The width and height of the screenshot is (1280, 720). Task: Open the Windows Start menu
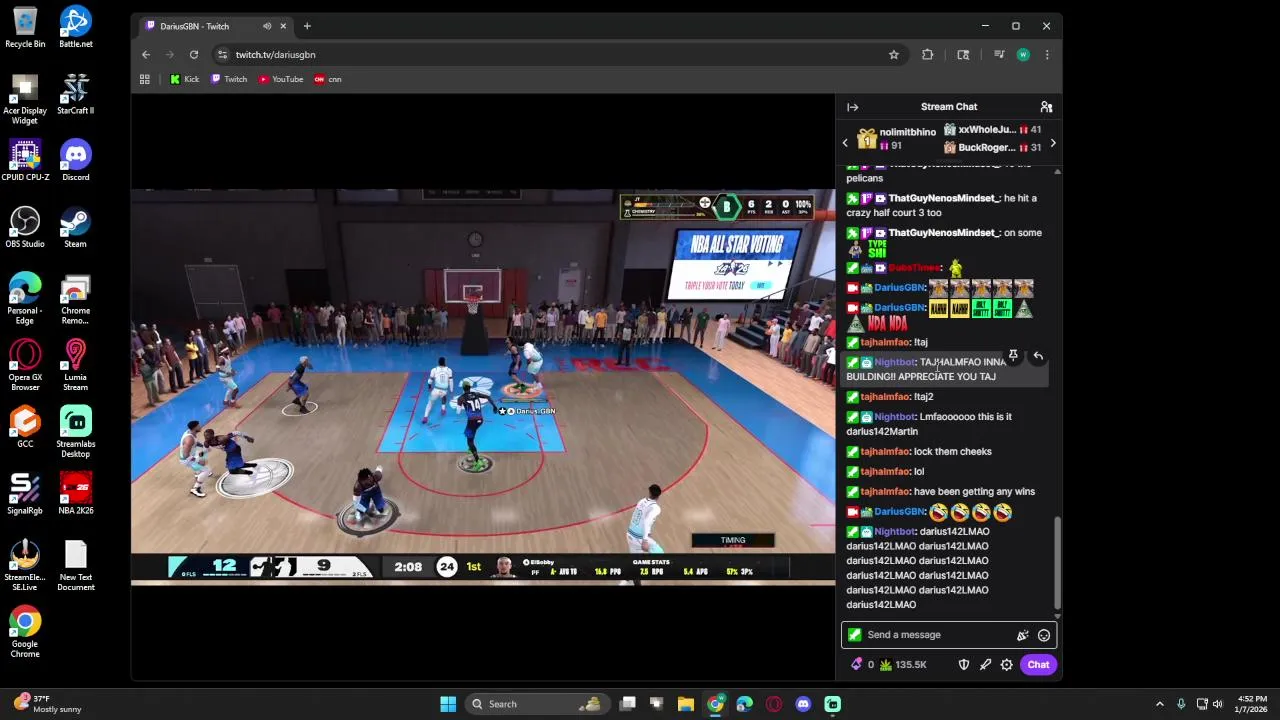tap(448, 704)
